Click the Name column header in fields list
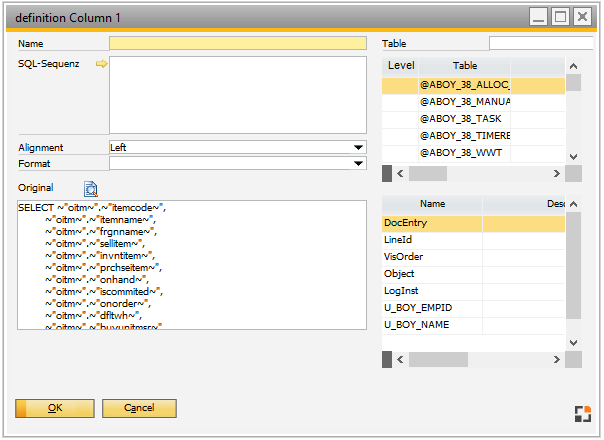This screenshot has height=440, width=604. [432, 203]
